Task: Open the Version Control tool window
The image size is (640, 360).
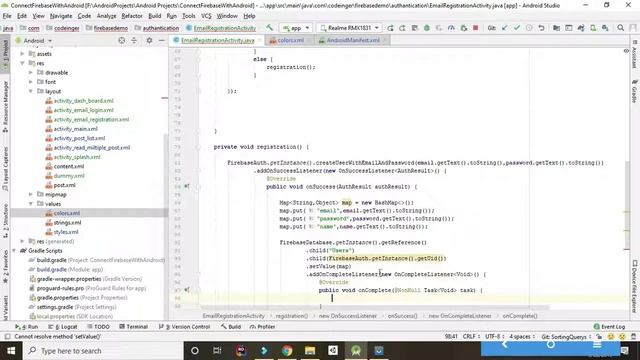Action: (x=184, y=327)
